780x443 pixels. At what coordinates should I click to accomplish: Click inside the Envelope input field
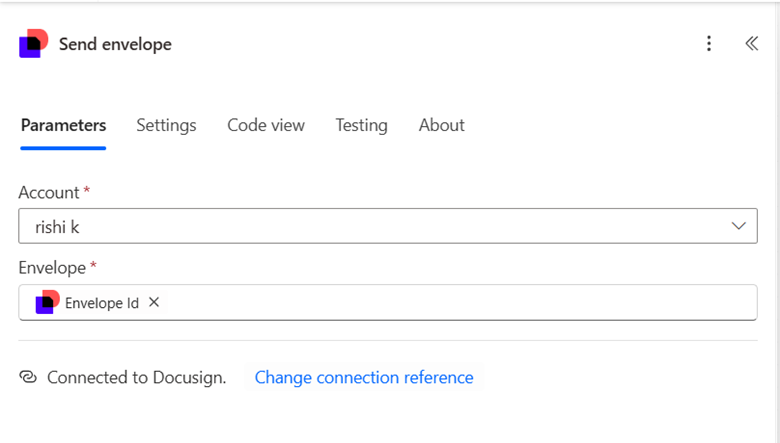point(450,302)
